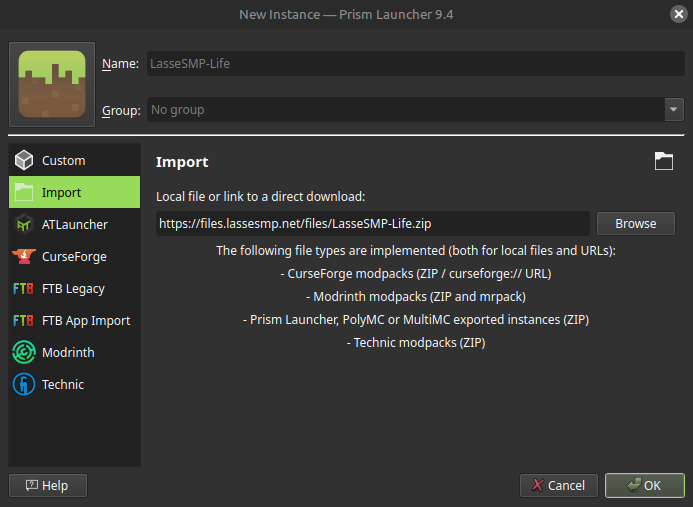The image size is (693, 507).
Task: Open the Import page in sidebar
Action: coord(74,193)
